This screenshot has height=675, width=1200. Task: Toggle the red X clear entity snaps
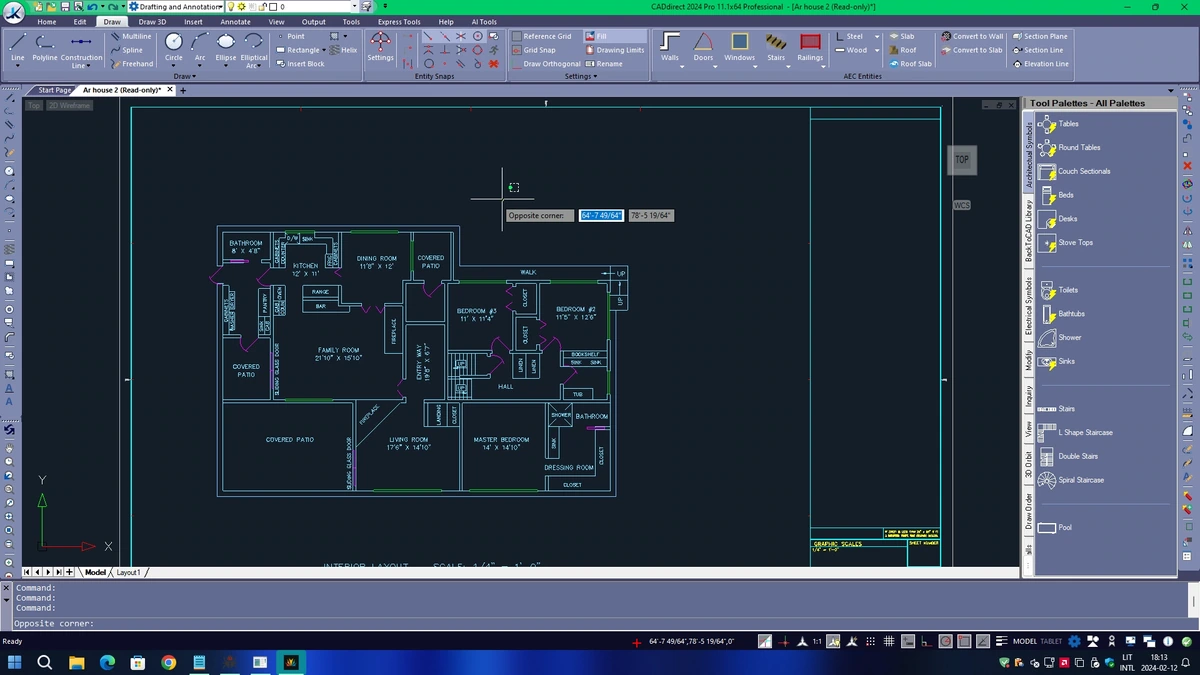(x=494, y=64)
